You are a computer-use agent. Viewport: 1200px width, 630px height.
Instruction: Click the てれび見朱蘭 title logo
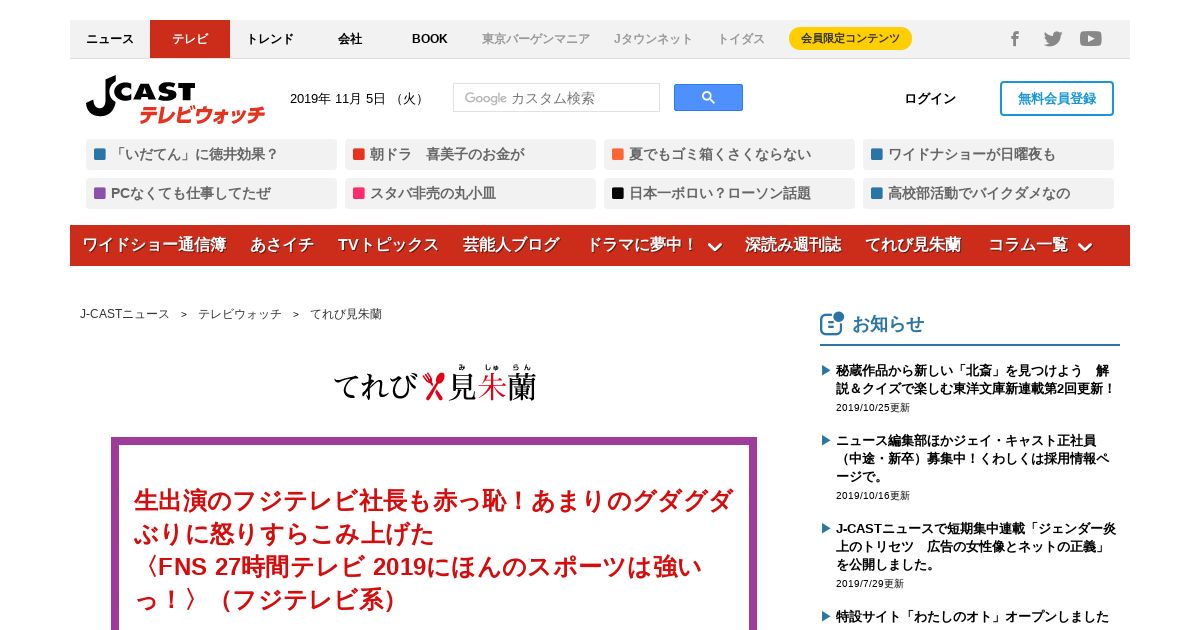click(434, 381)
